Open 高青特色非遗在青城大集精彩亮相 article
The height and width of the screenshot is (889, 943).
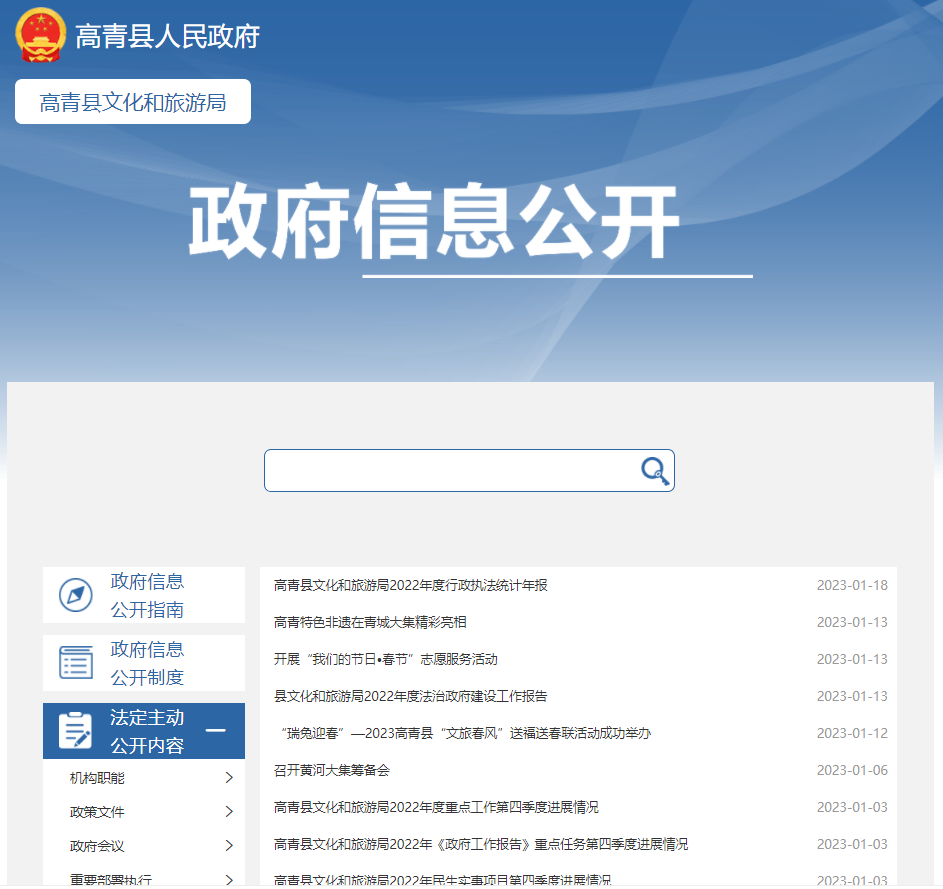(370, 622)
